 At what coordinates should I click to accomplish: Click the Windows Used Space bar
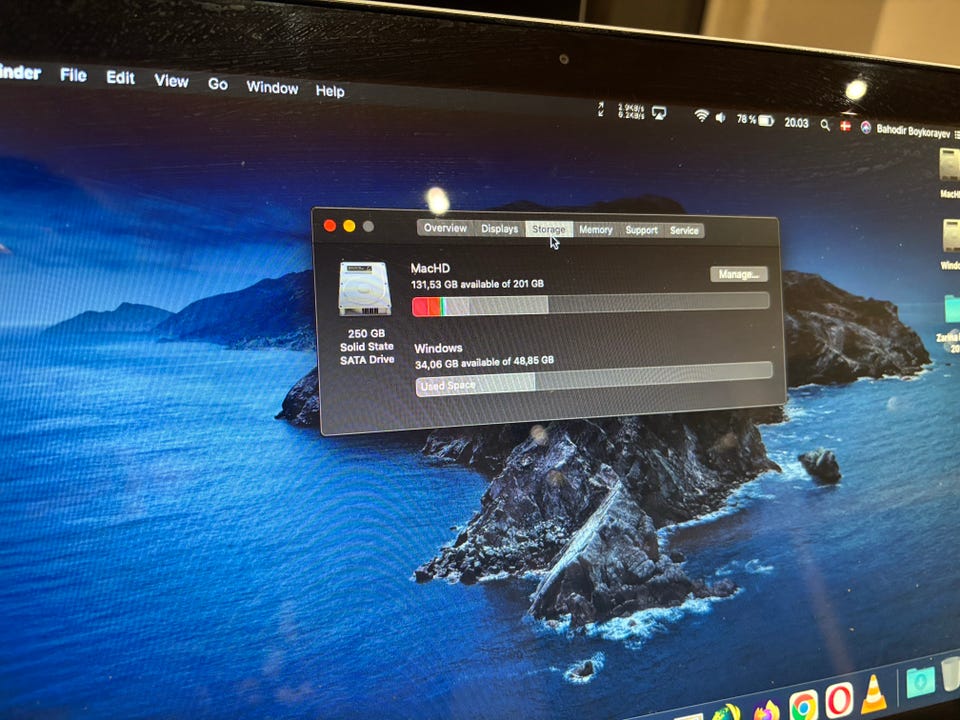tap(594, 379)
